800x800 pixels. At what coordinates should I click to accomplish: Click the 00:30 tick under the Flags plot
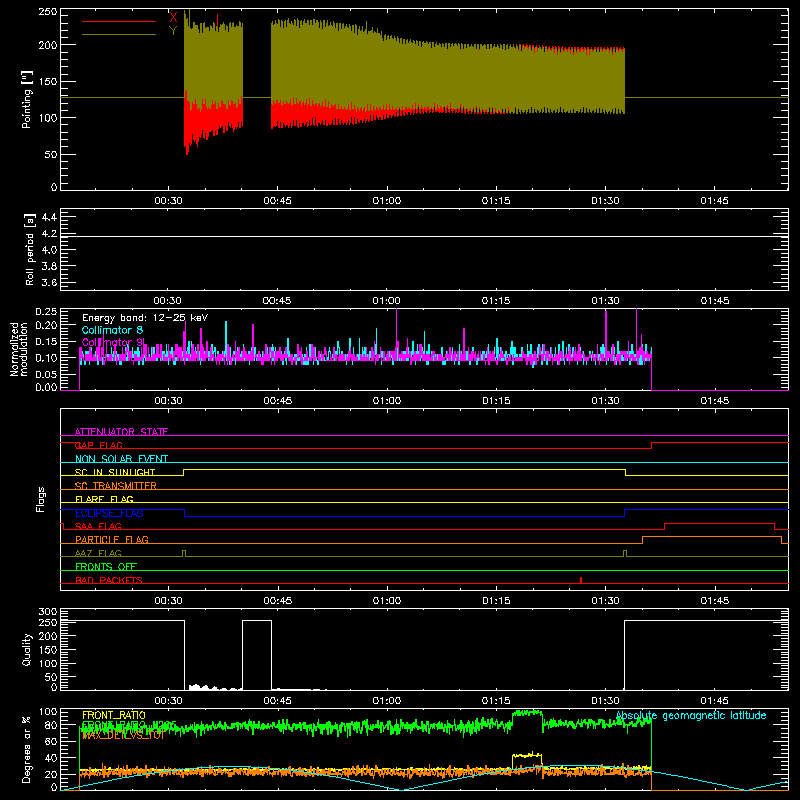168,601
